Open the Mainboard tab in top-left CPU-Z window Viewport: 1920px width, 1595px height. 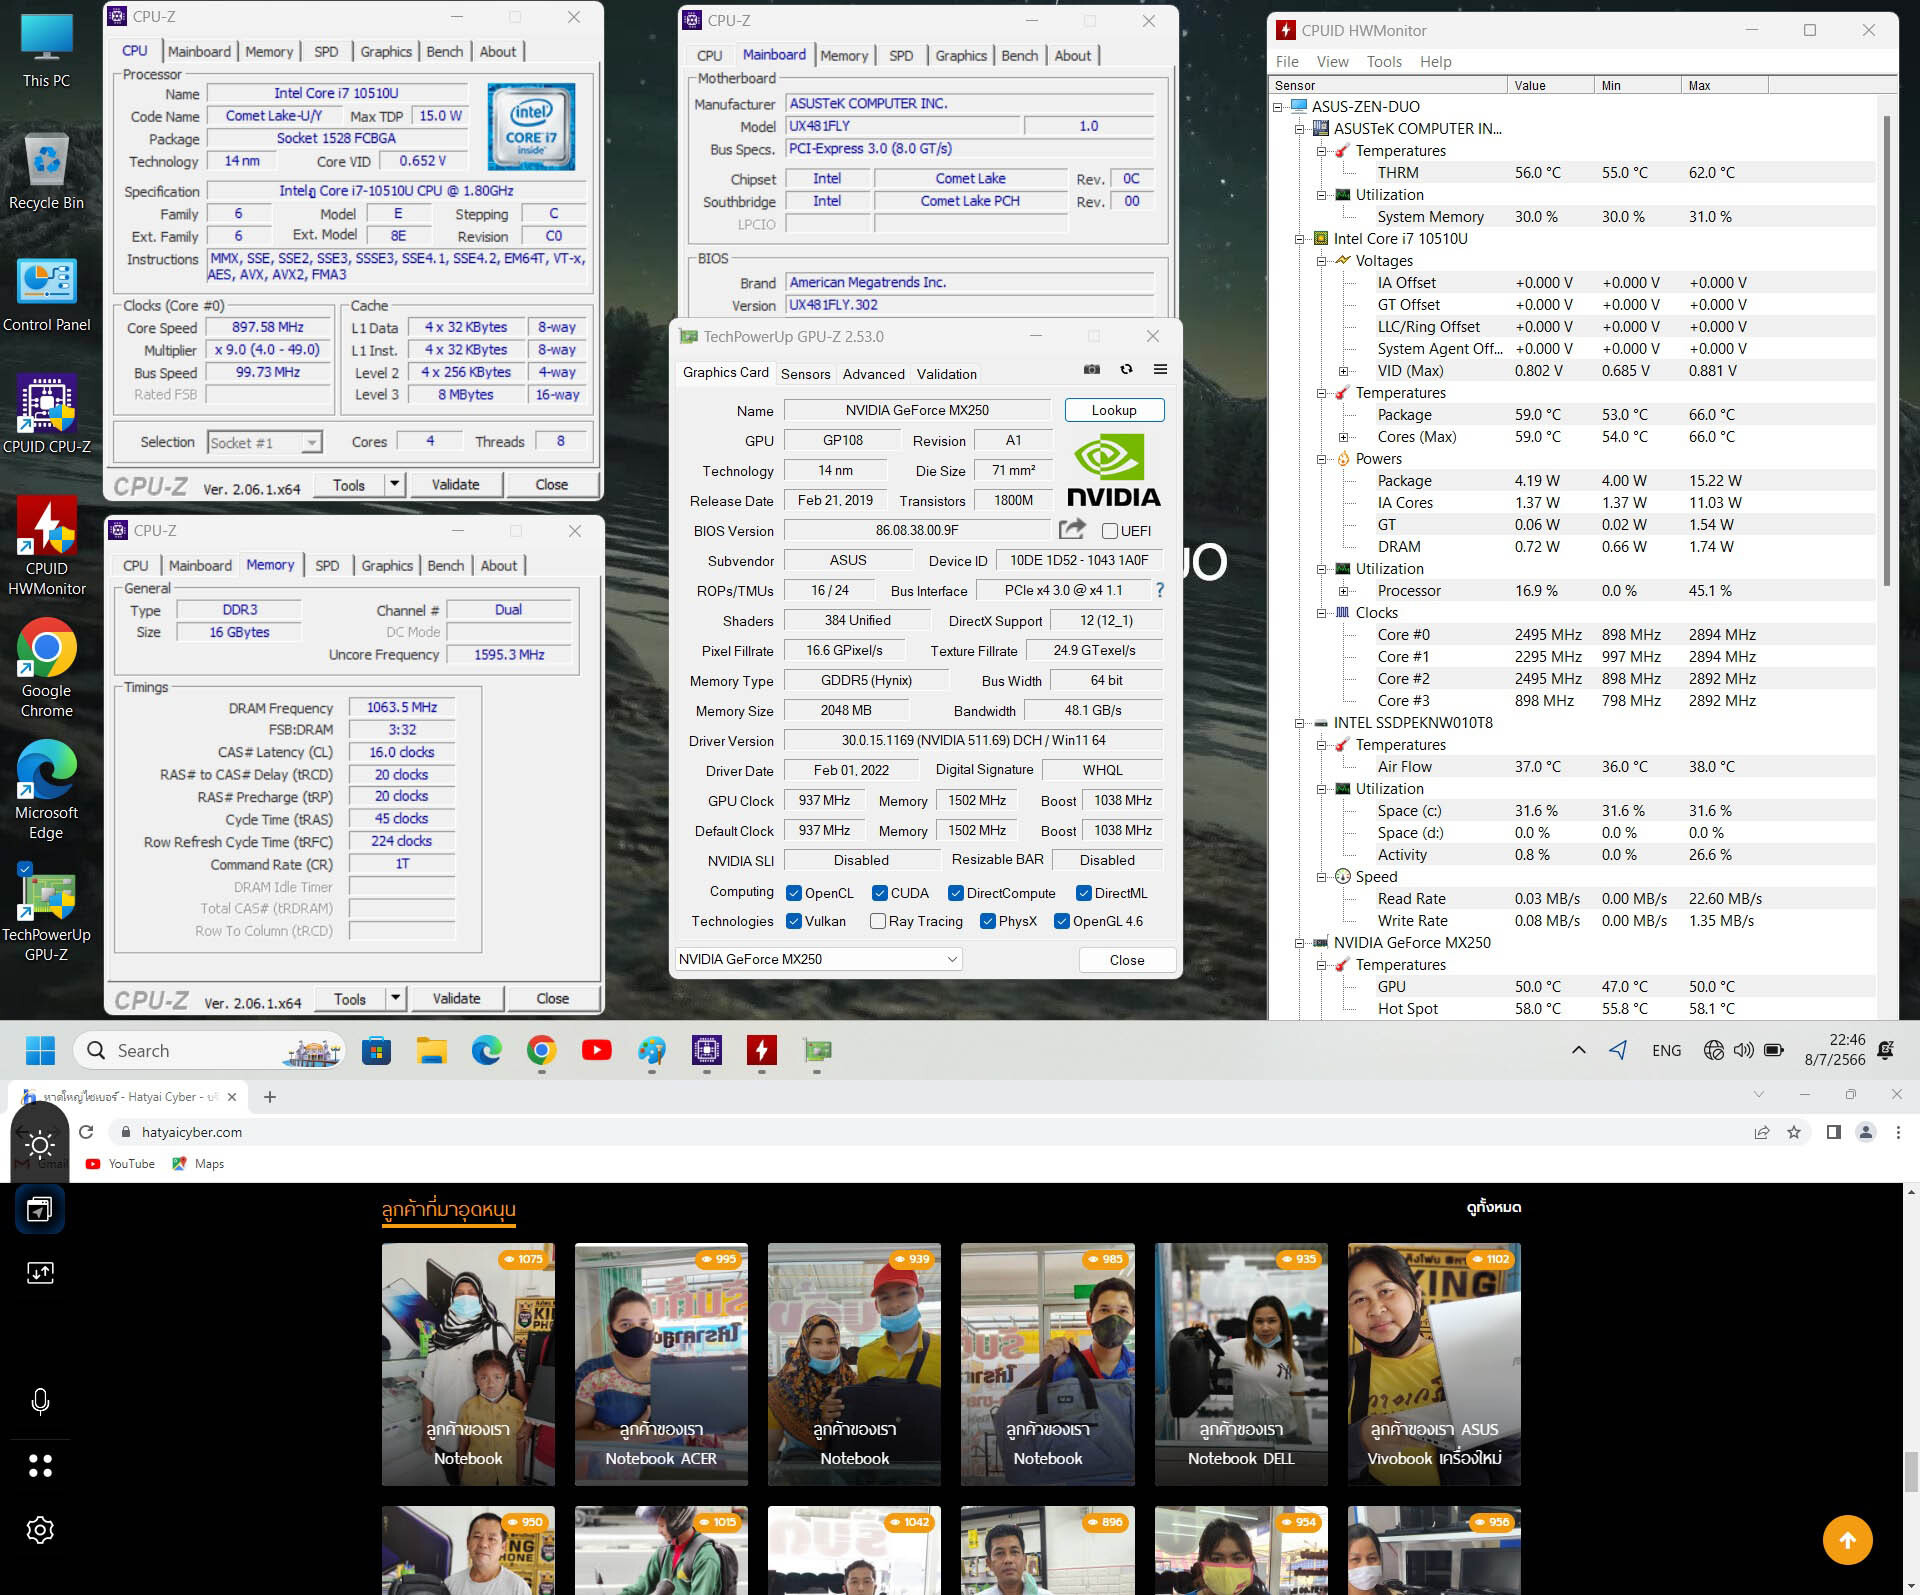pos(199,51)
